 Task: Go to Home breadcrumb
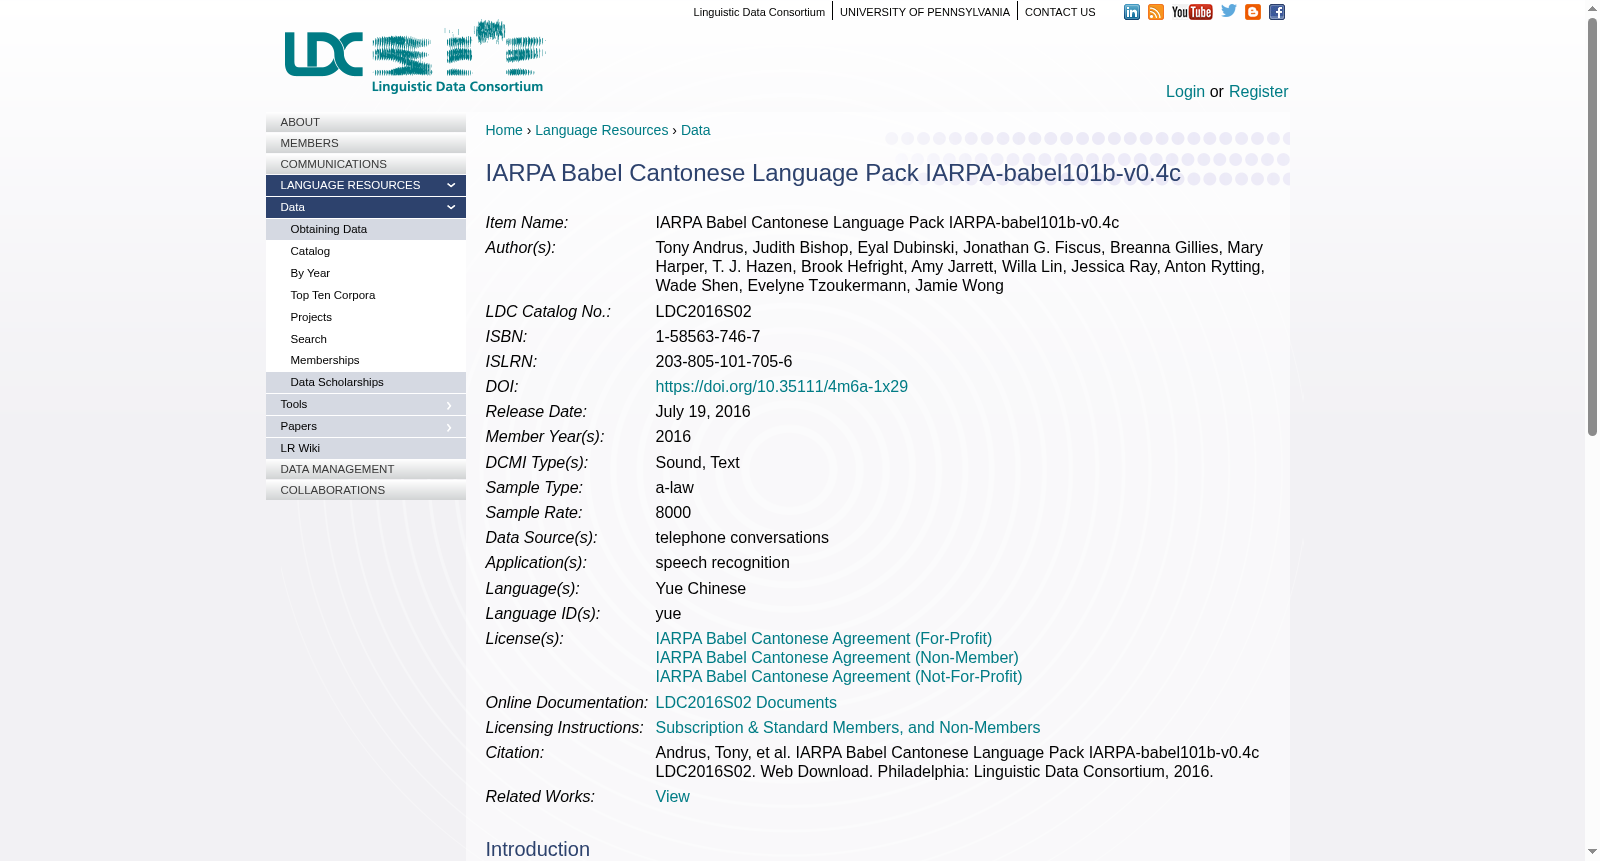pos(504,130)
